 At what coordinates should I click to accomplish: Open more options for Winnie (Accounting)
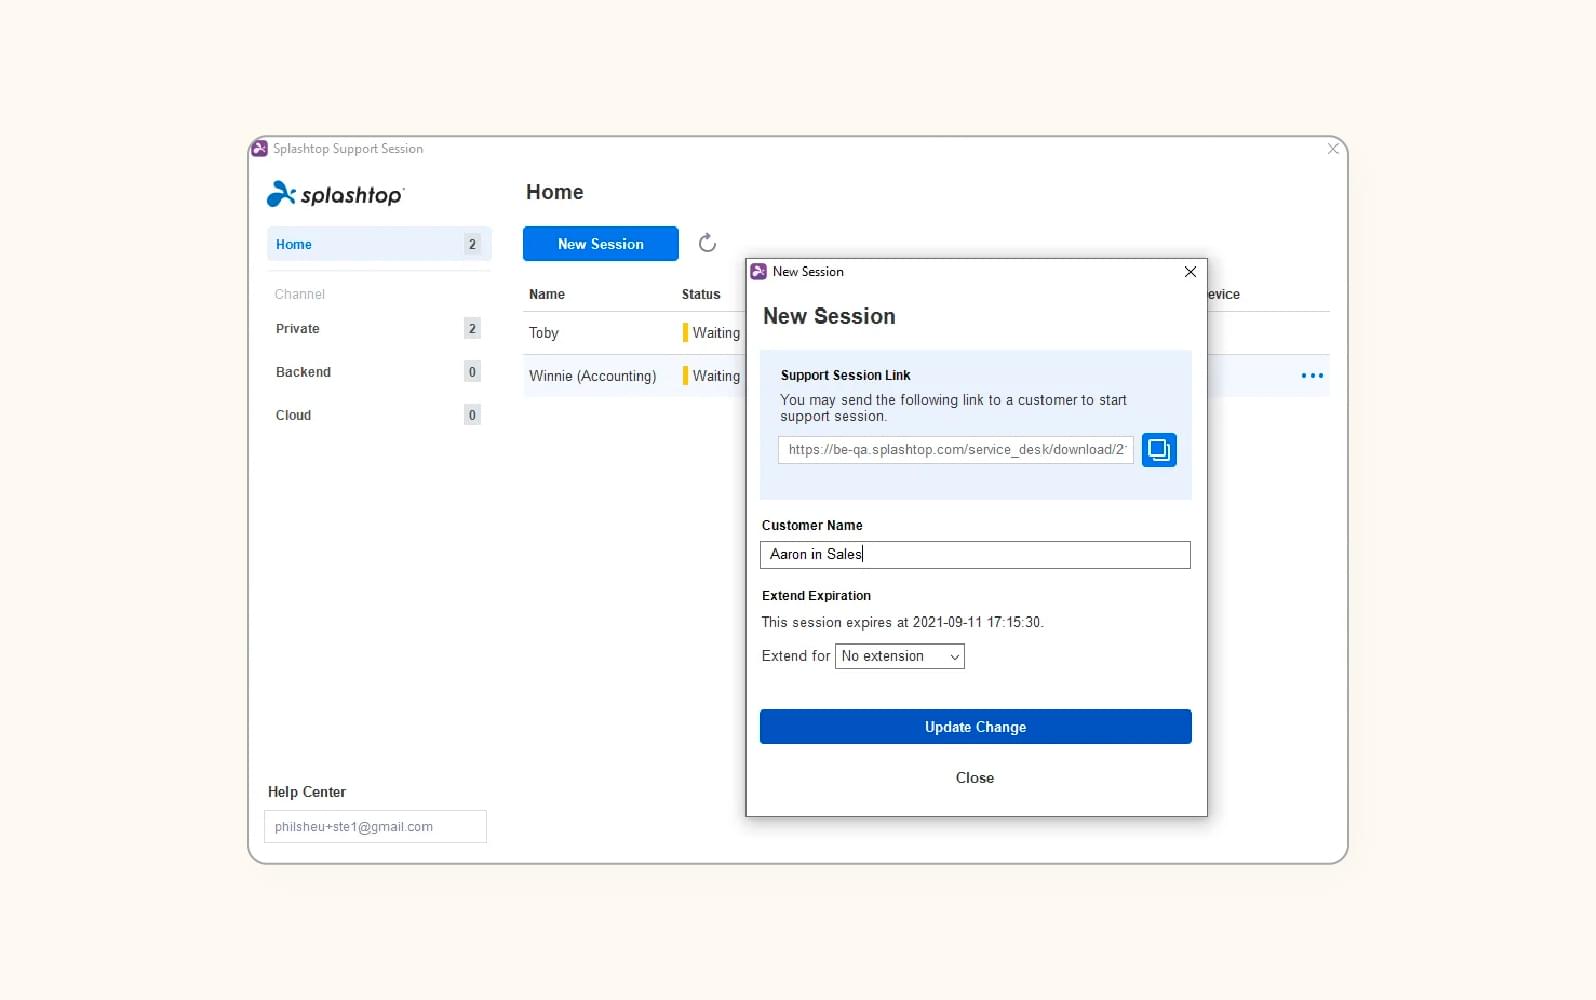(x=1312, y=376)
